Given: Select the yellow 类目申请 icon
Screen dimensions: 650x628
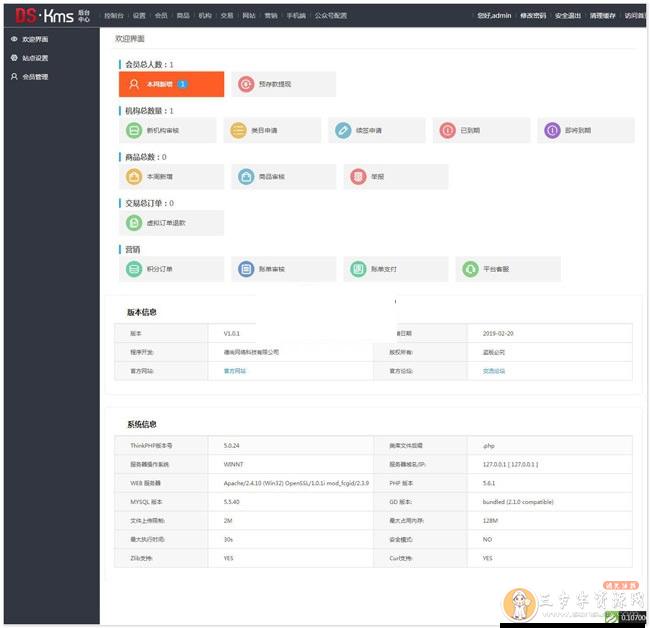Looking at the screenshot, I should [x=238, y=131].
